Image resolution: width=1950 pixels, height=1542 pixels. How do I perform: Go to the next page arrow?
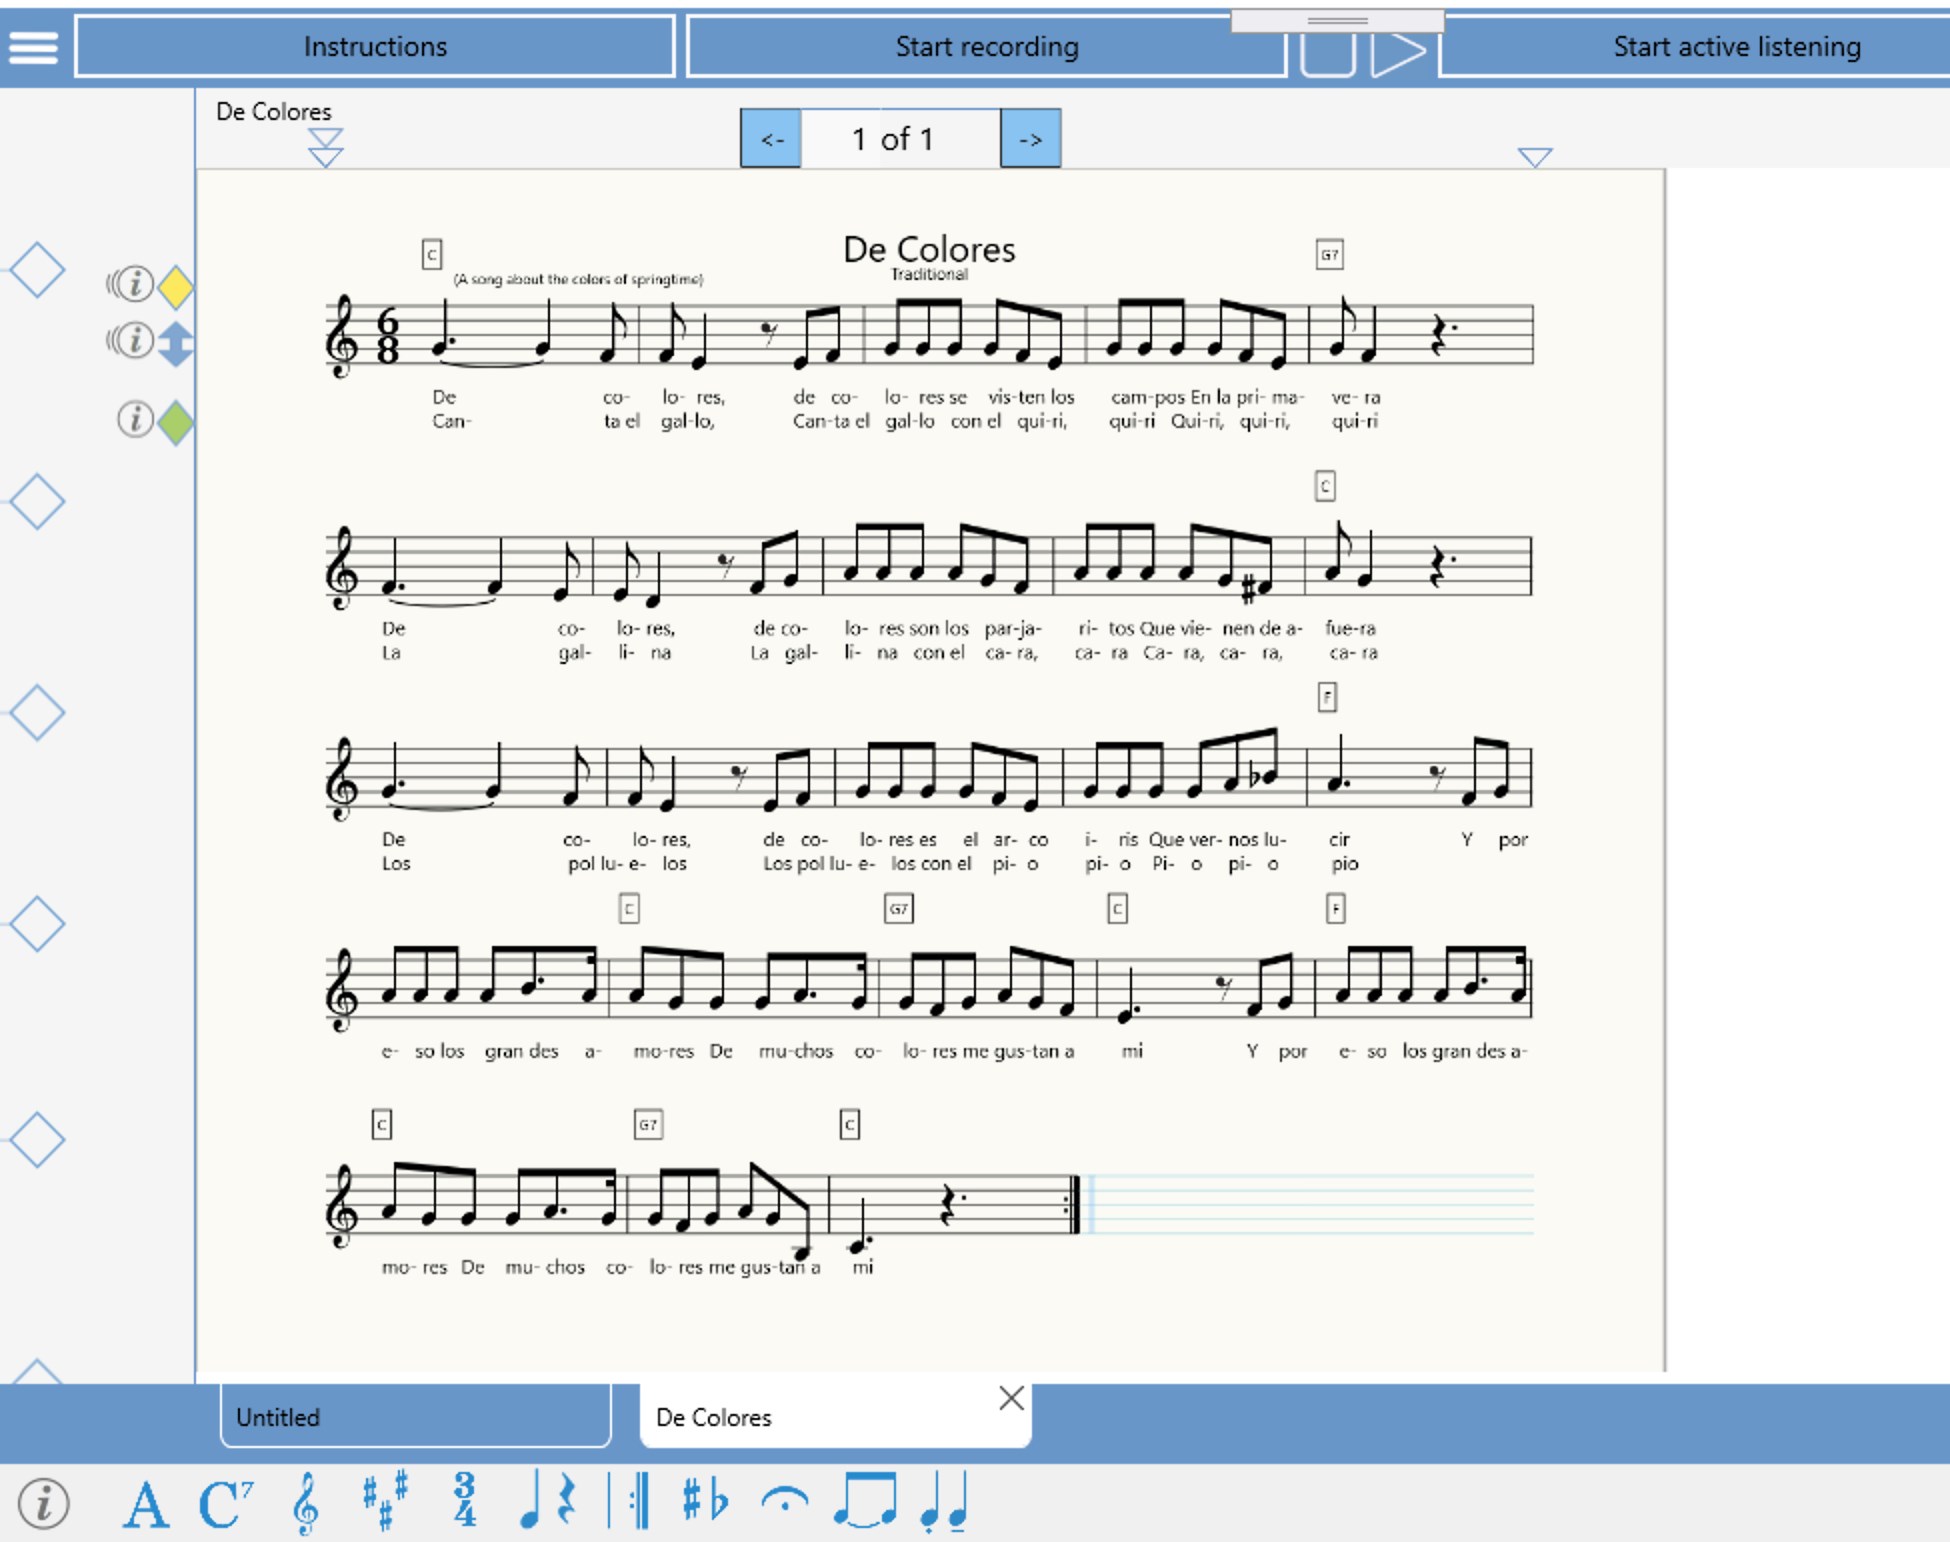[1030, 139]
